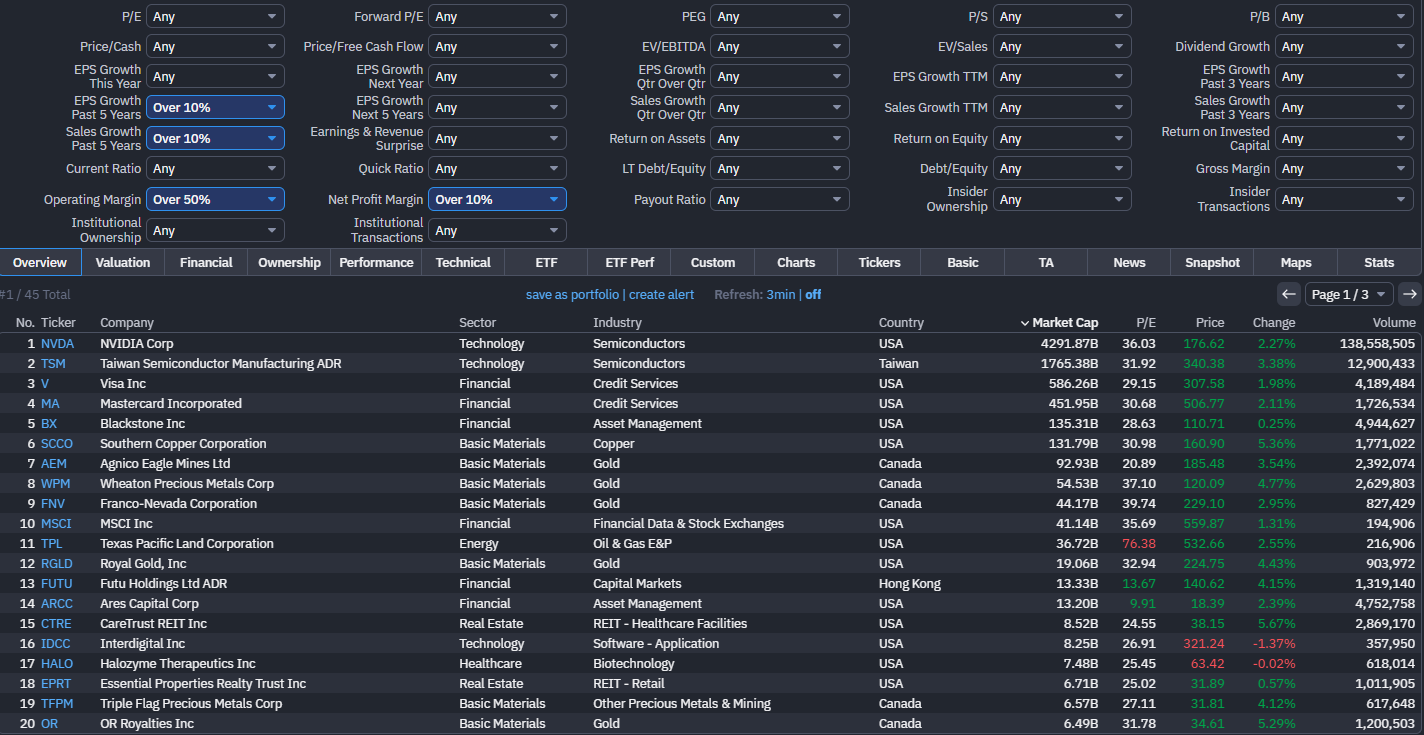Click OR Royalties Inc company name
The height and width of the screenshot is (735, 1424).
[149, 724]
